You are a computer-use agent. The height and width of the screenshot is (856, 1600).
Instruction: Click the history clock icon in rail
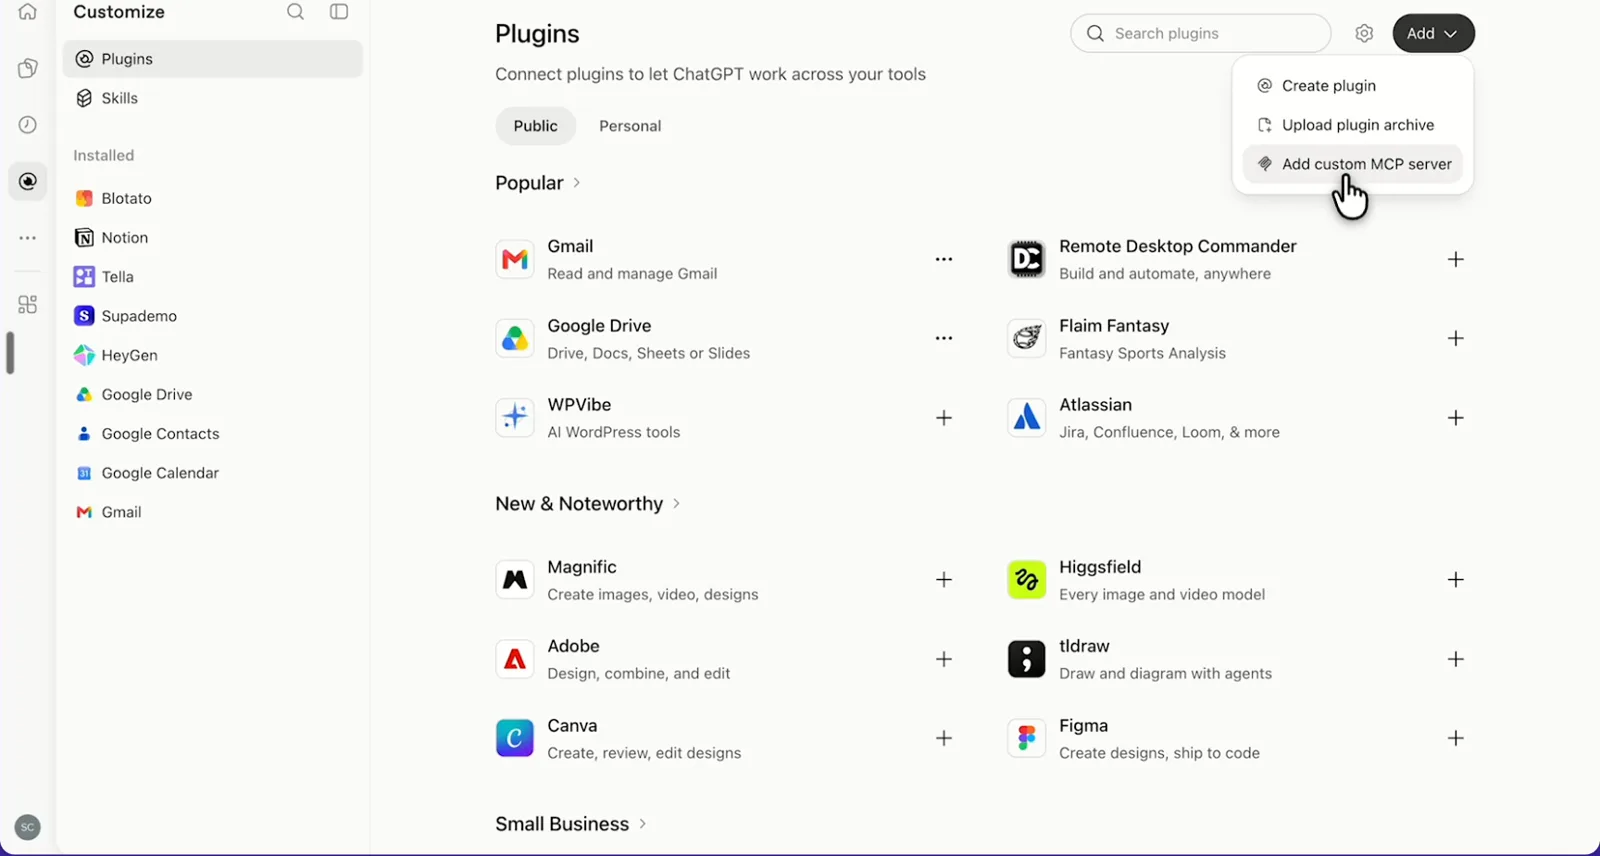(x=28, y=125)
